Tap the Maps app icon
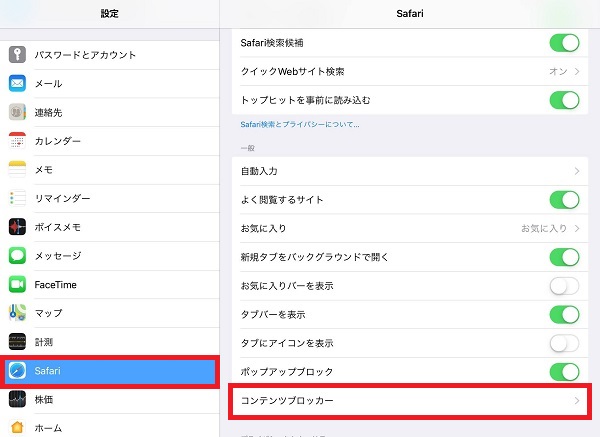The height and width of the screenshot is (437, 600). click(x=17, y=313)
